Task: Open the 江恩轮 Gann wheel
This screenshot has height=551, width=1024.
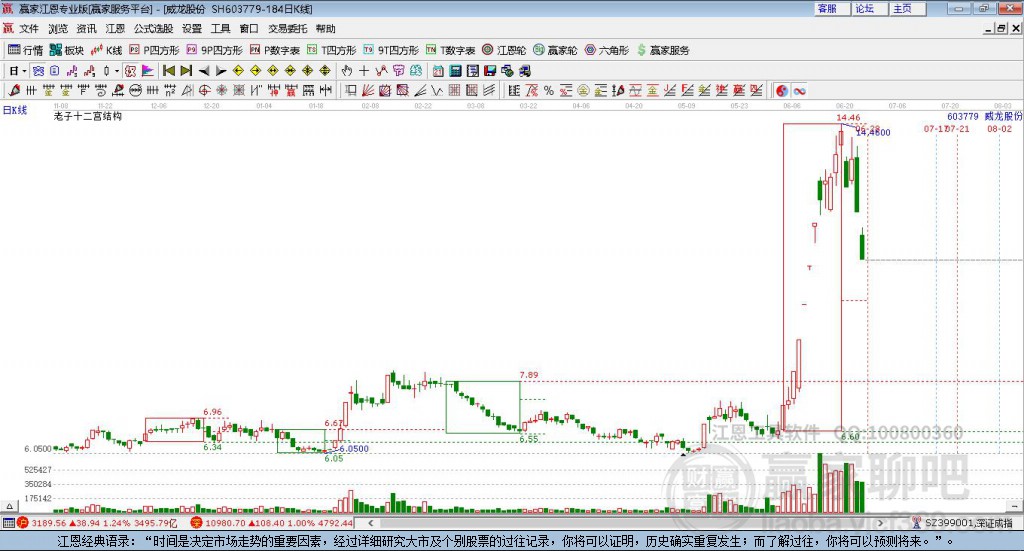Action: pos(504,50)
